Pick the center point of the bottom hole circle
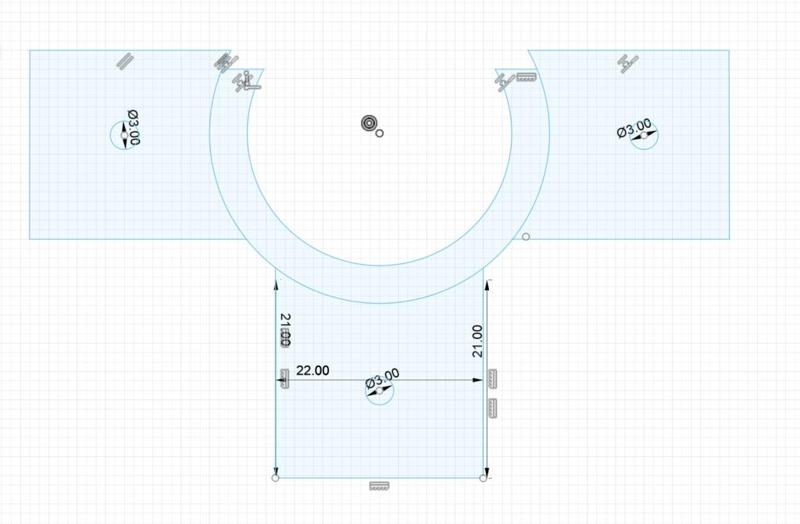 (x=380, y=391)
